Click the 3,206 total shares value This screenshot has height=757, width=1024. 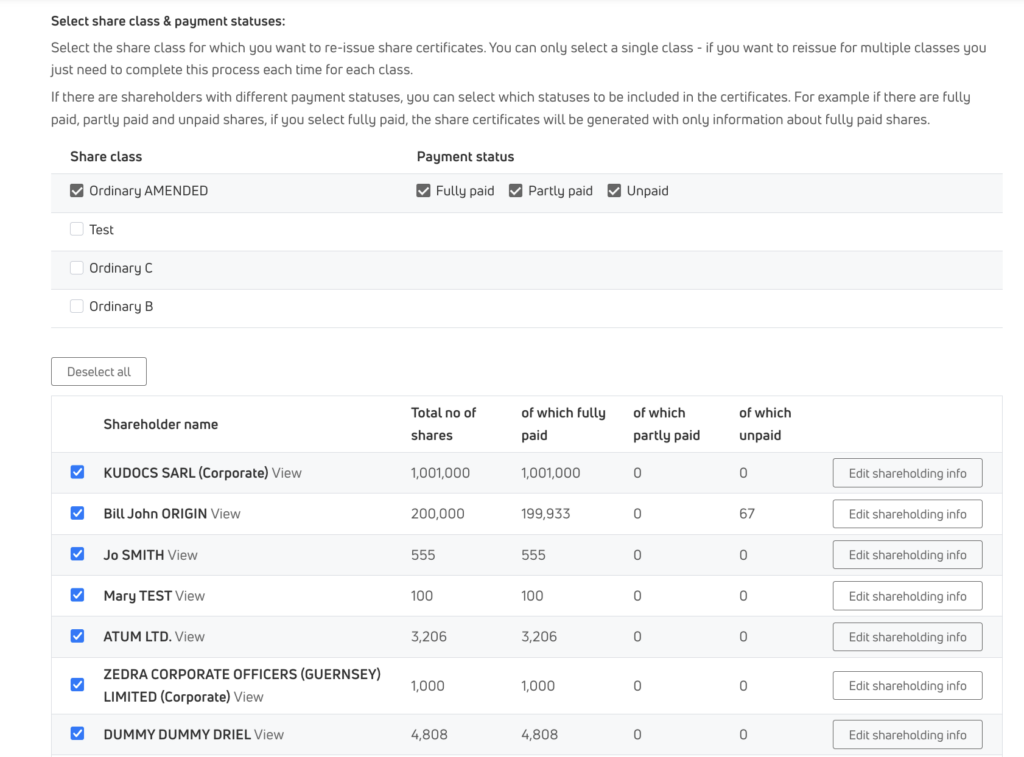(x=428, y=637)
